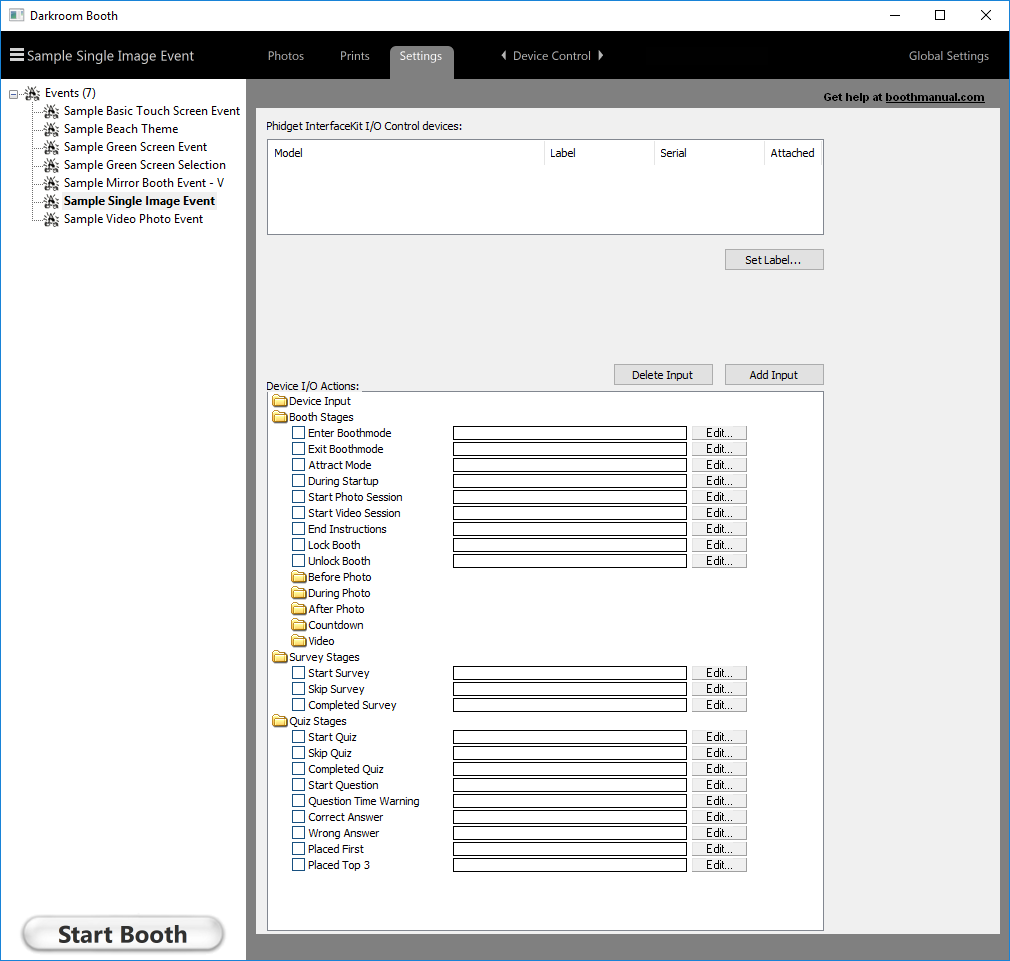
Task: Tick the Attract Mode checkbox
Action: 298,464
